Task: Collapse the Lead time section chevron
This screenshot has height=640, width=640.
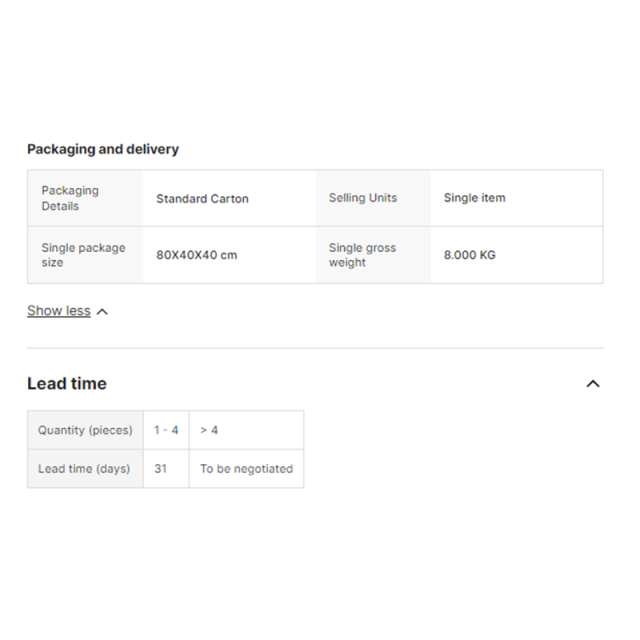Action: [x=593, y=384]
